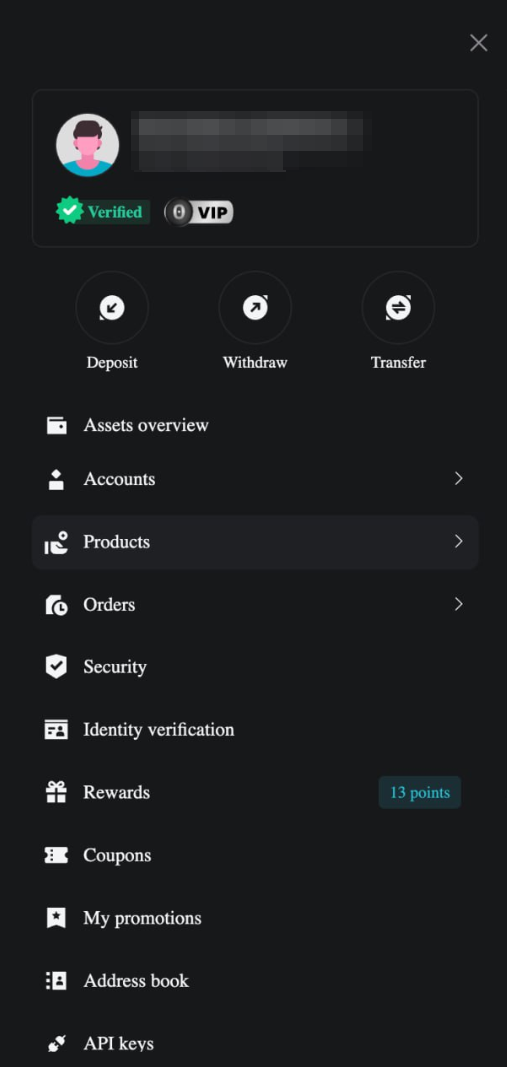Click the Deposit arrow icon

(x=112, y=308)
